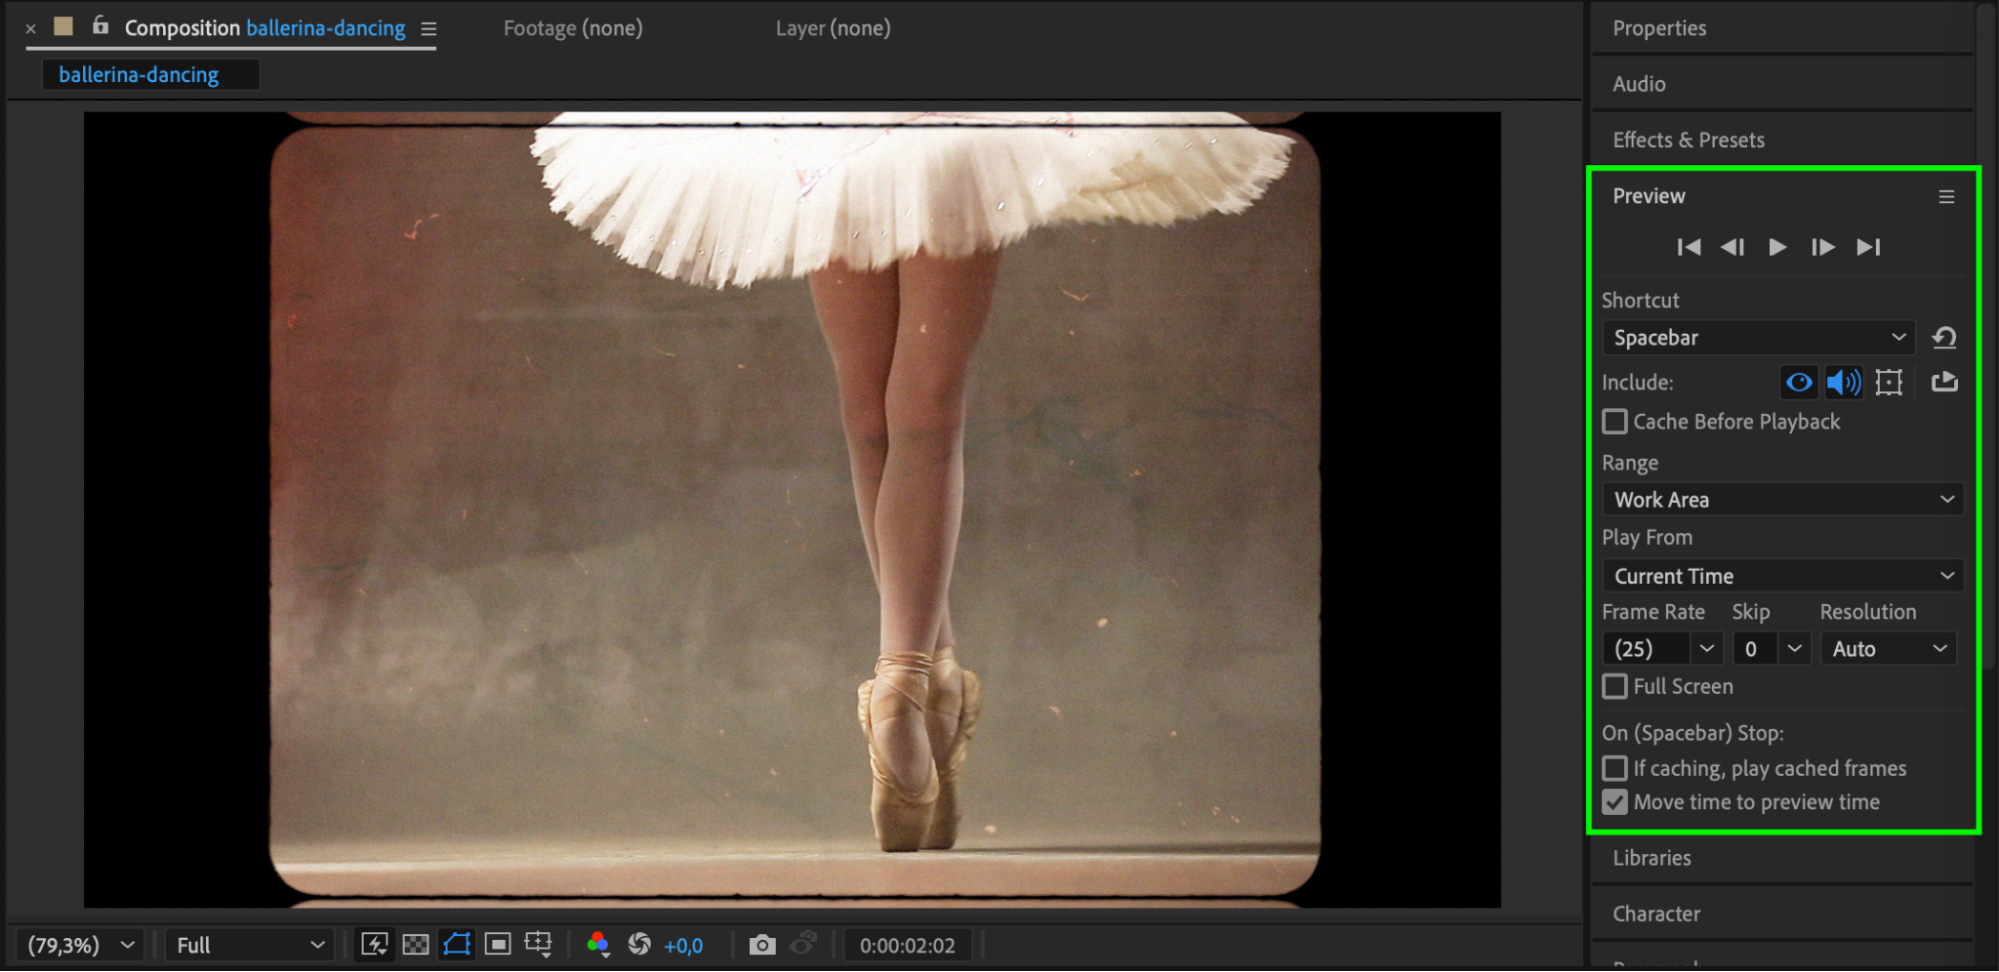Take a snapshot with camera icon
The image size is (1999, 972).
pos(762,945)
